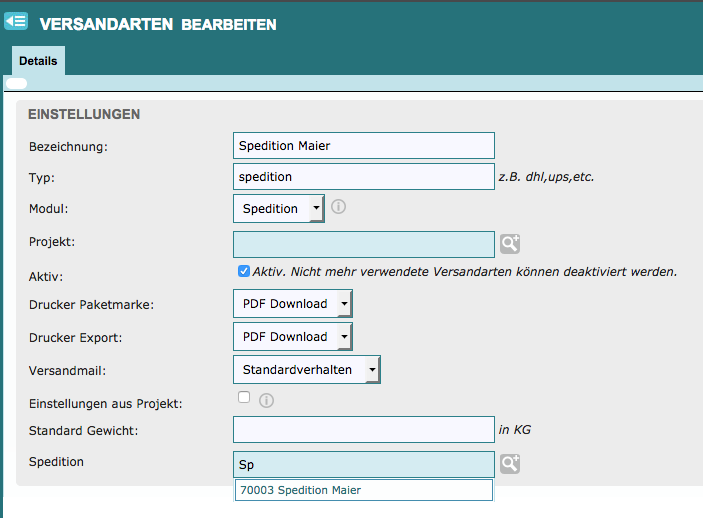Image resolution: width=703 pixels, height=518 pixels.
Task: Click into the Bezeichnung text field
Action: click(363, 146)
